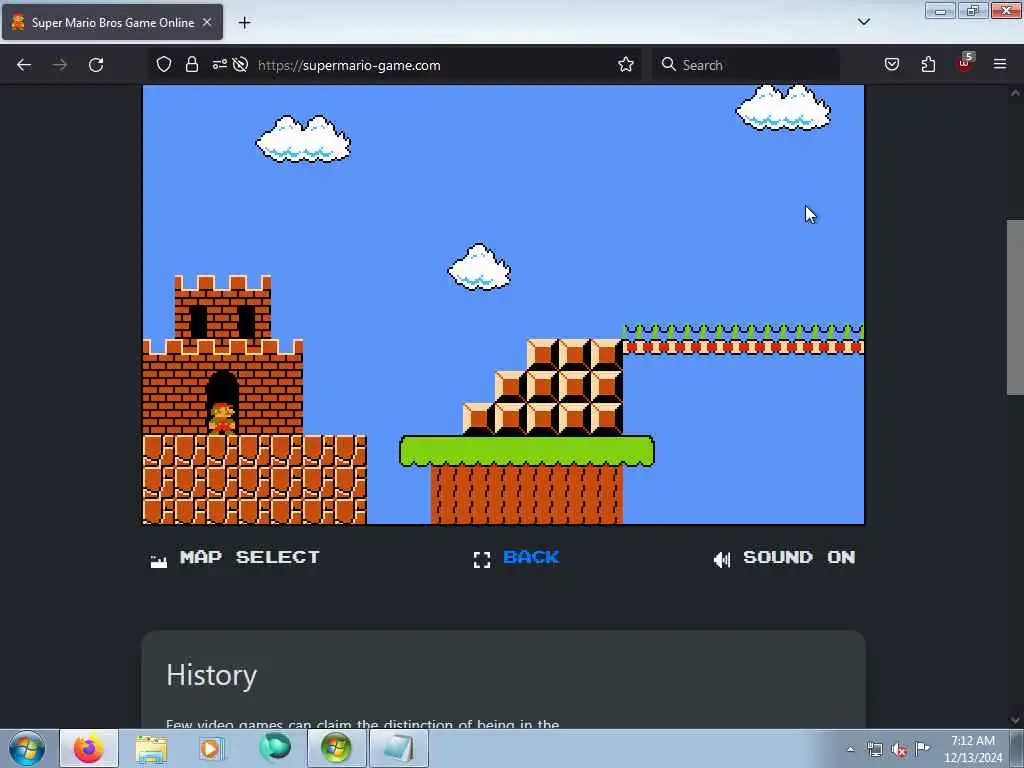Image resolution: width=1024 pixels, height=768 pixels.
Task: Open the Windows Start menu
Action: coord(27,748)
